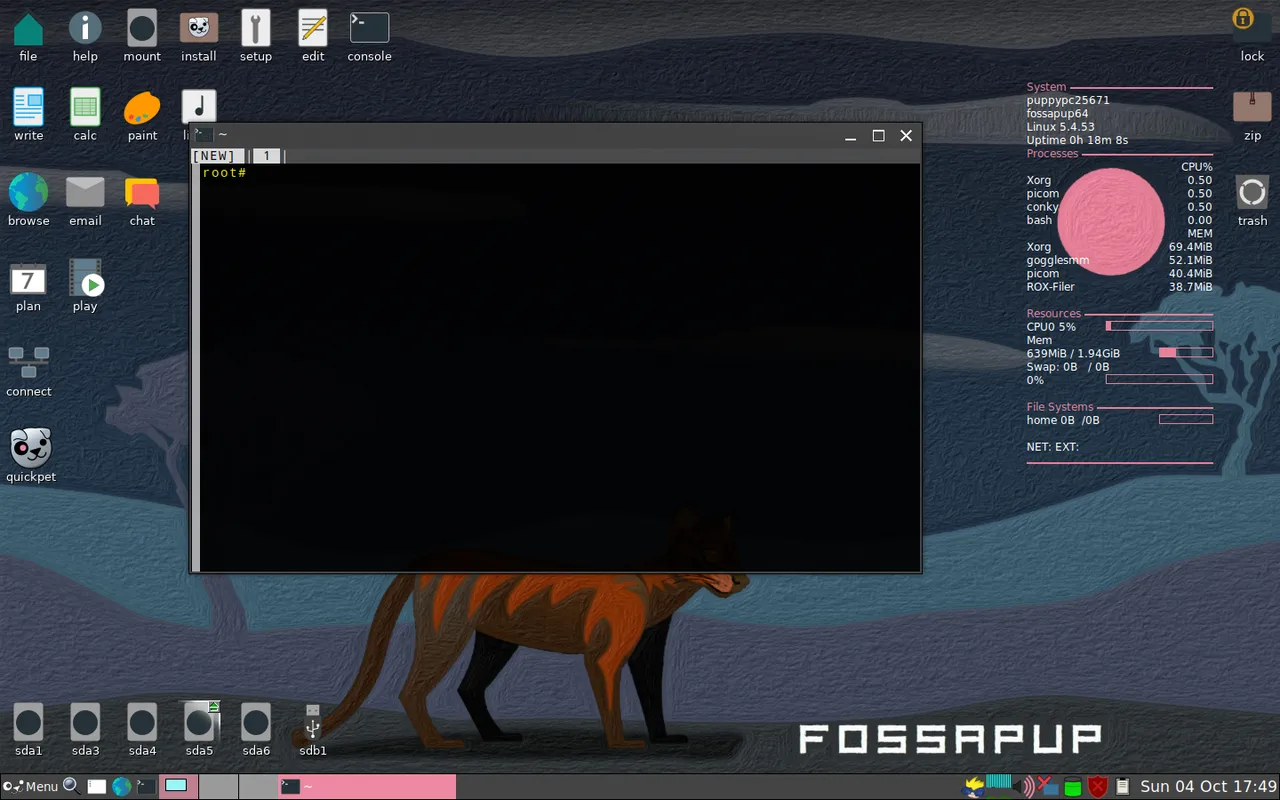Launch the terminal from taskbar launcher
The width and height of the screenshot is (1280, 800).
tap(146, 787)
